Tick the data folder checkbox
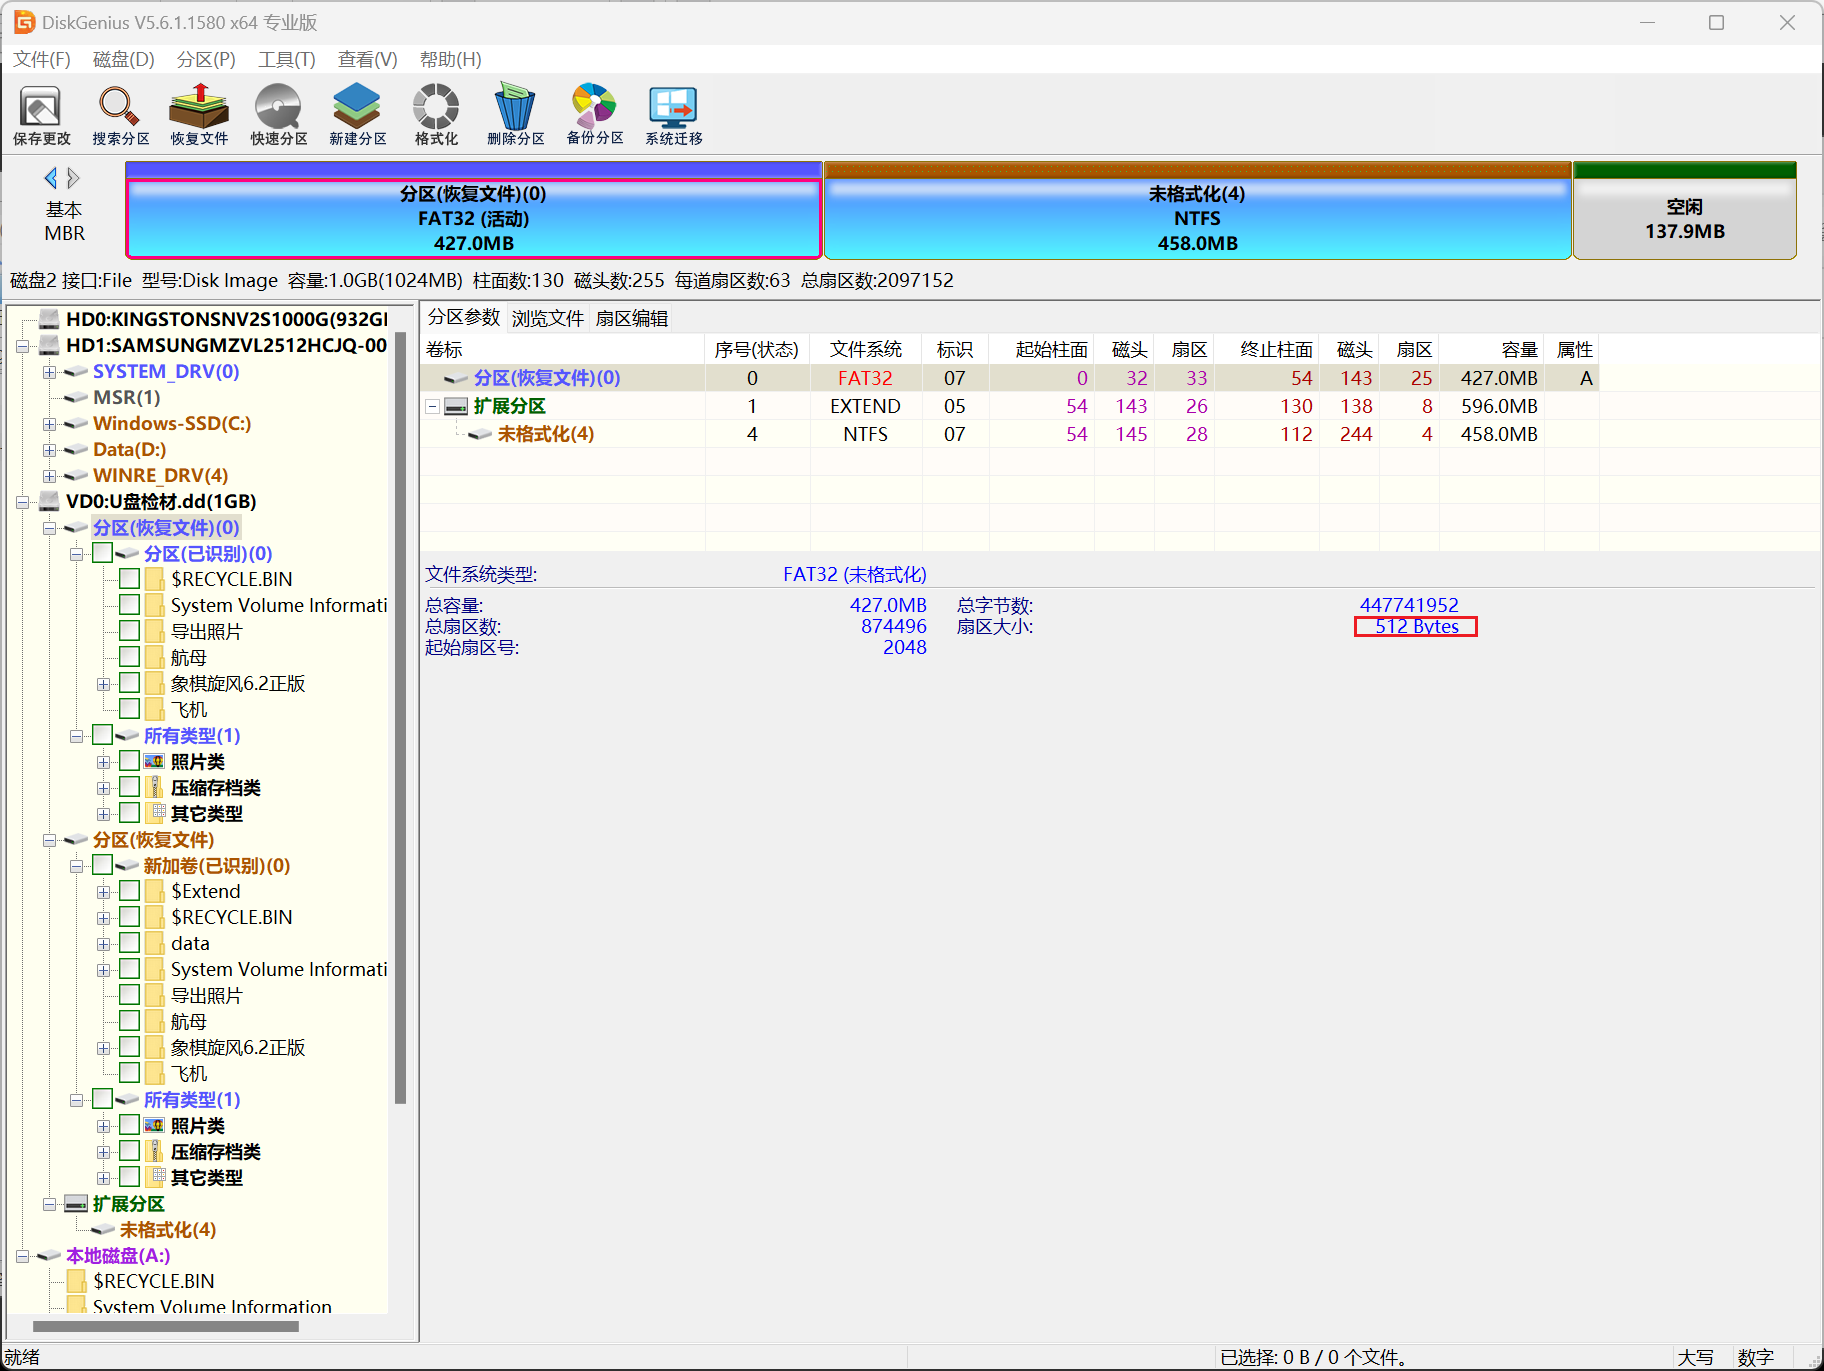Image resolution: width=1824 pixels, height=1371 pixels. pyautogui.click(x=129, y=943)
